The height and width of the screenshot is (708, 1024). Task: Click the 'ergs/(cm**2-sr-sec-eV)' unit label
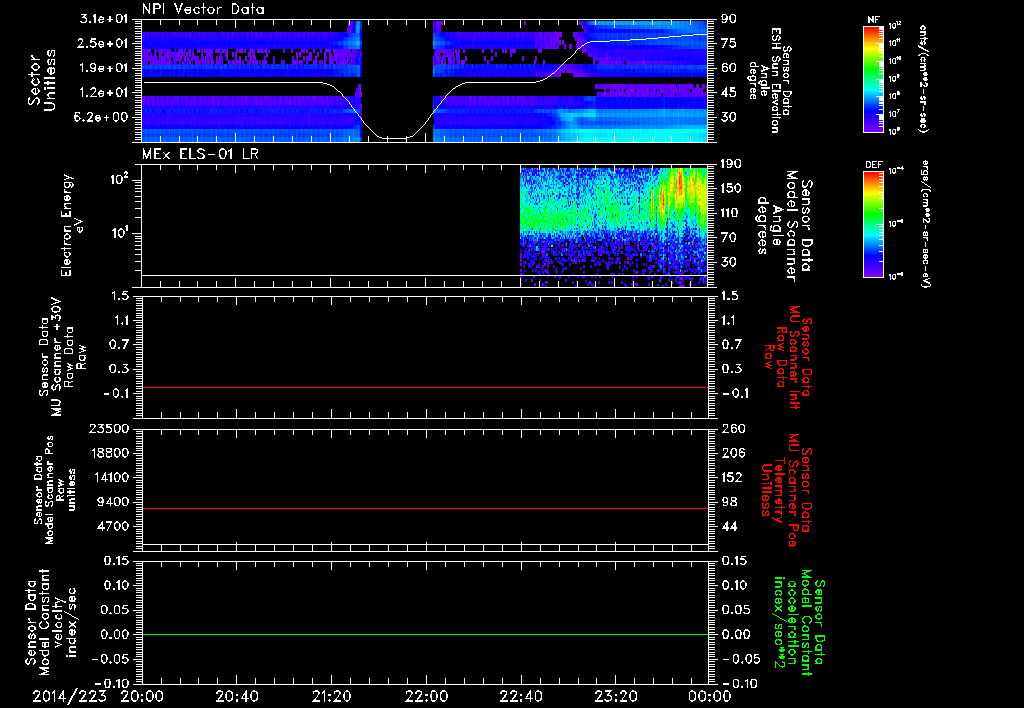(x=925, y=224)
